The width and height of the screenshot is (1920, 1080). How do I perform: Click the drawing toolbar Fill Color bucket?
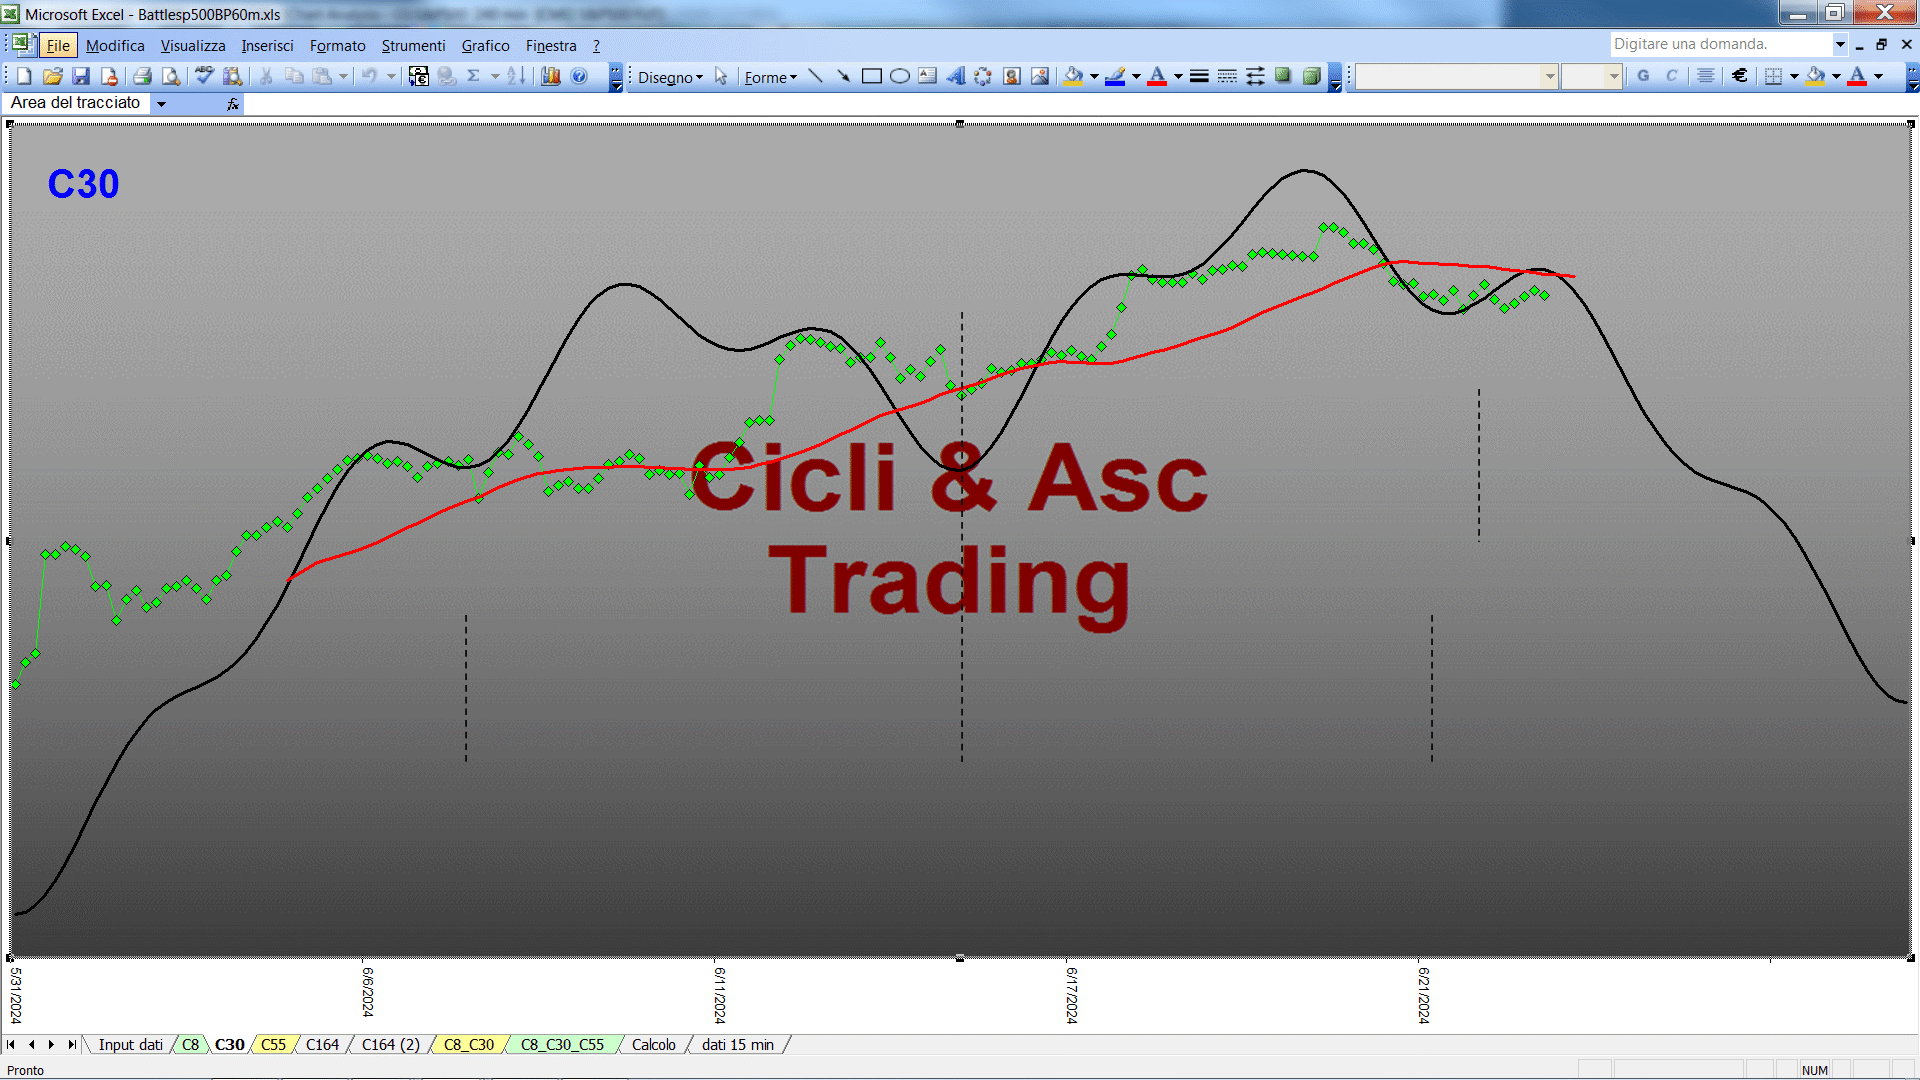[1073, 77]
